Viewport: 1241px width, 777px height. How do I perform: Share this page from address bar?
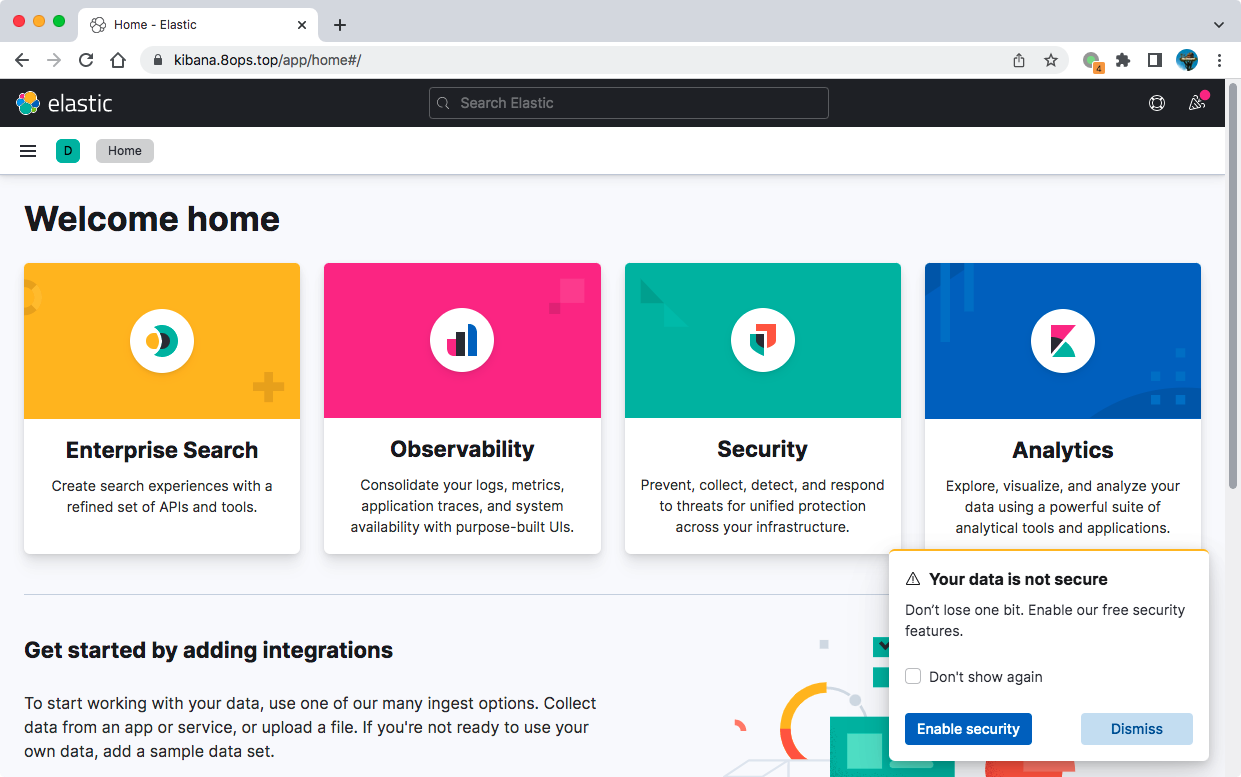coord(1019,60)
